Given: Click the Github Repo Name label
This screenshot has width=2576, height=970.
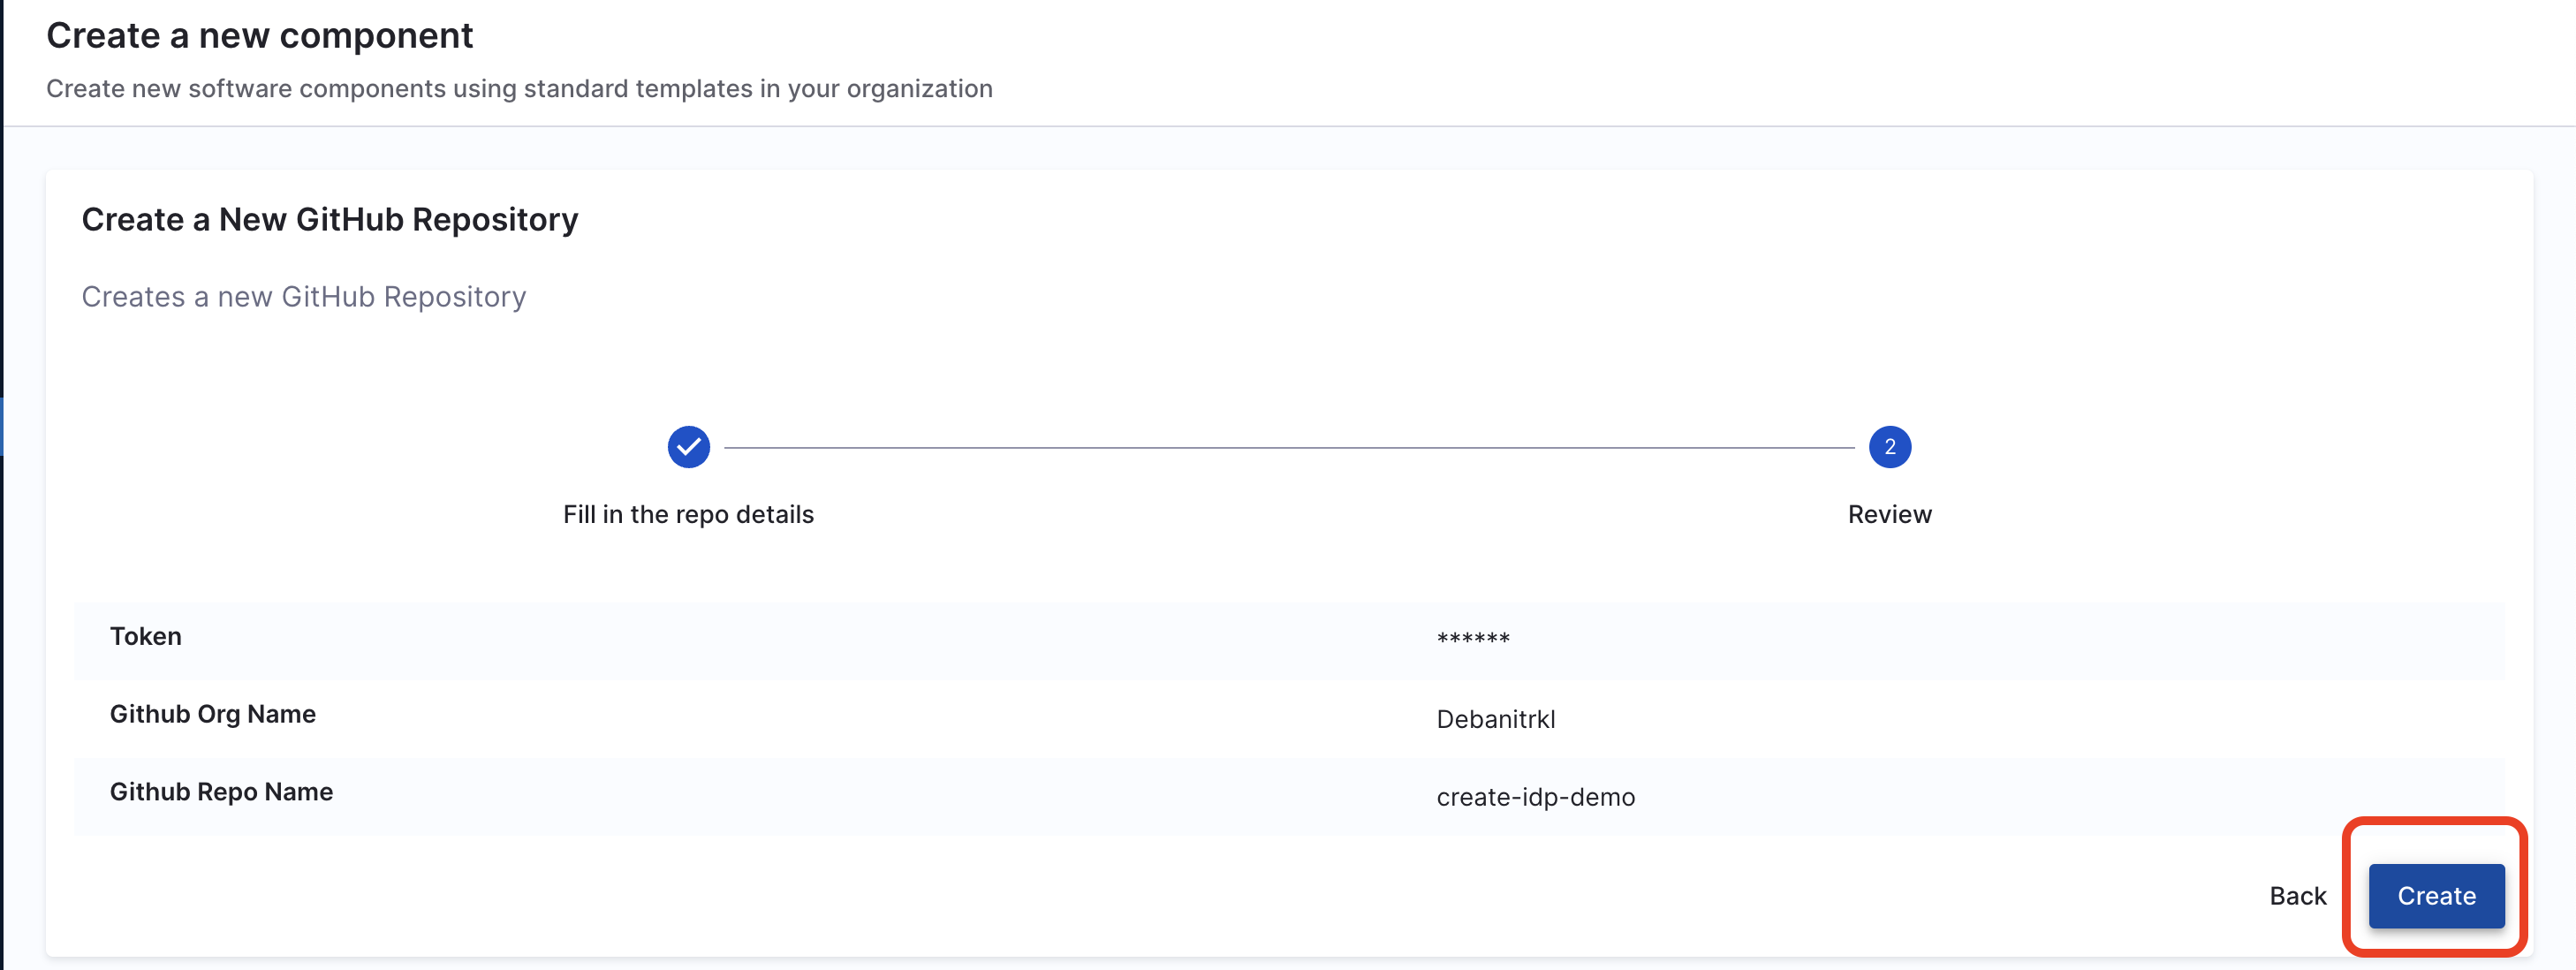Looking at the screenshot, I should tap(221, 792).
